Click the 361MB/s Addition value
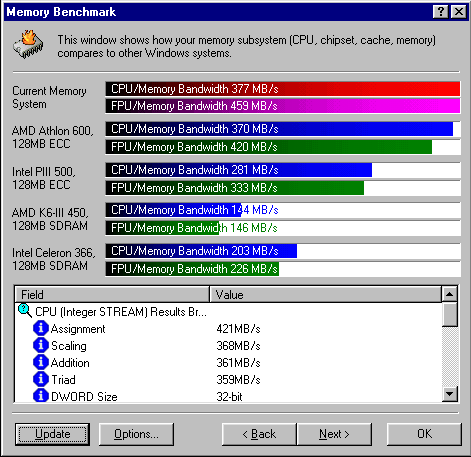The width and height of the screenshot is (471, 457). [x=238, y=363]
